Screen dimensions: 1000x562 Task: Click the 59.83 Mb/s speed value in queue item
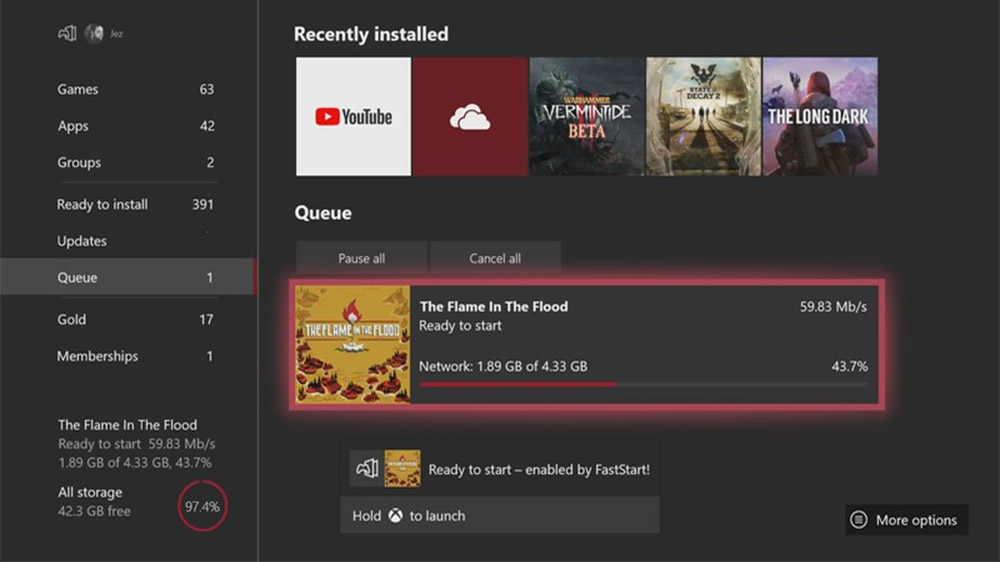click(833, 307)
